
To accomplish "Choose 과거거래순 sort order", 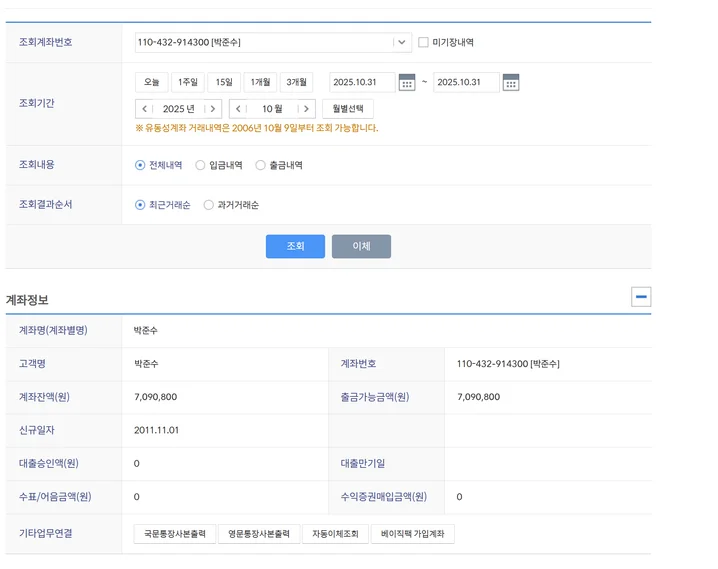I will point(209,205).
